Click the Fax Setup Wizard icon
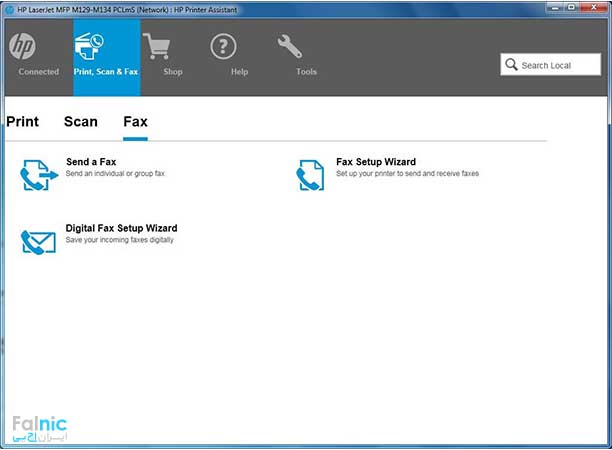Screen dimensions: 612x450 310,175
